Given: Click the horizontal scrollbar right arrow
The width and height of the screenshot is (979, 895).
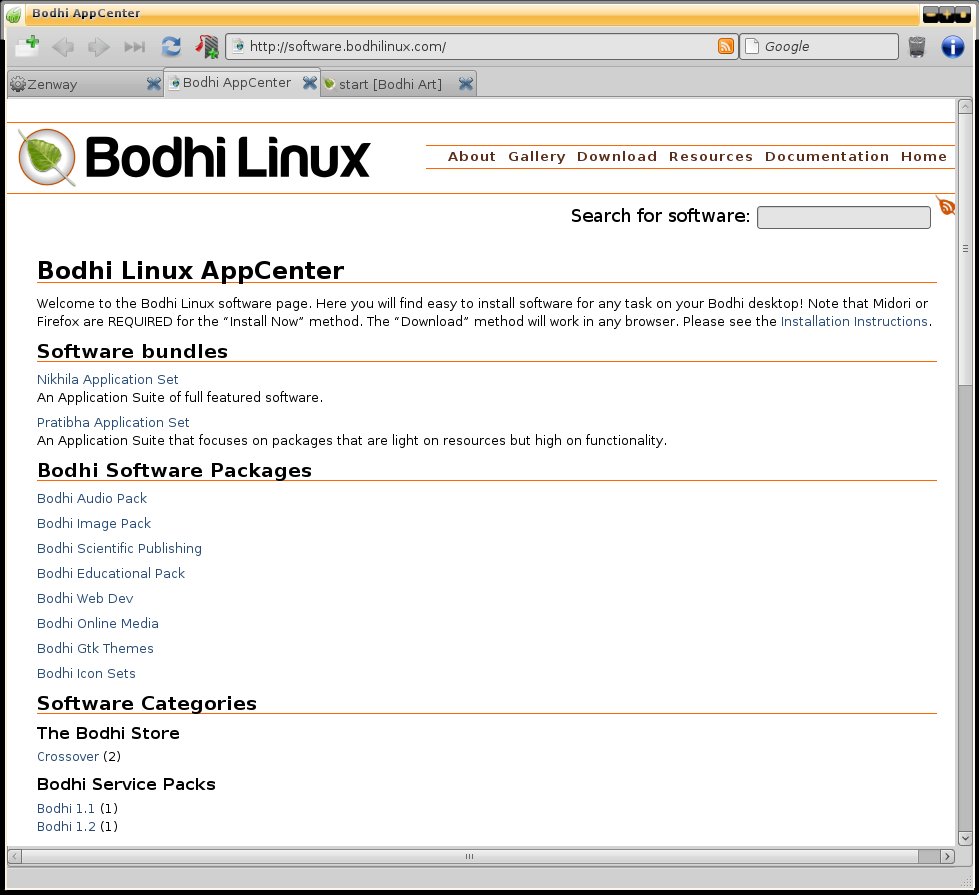Looking at the screenshot, I should 947,856.
